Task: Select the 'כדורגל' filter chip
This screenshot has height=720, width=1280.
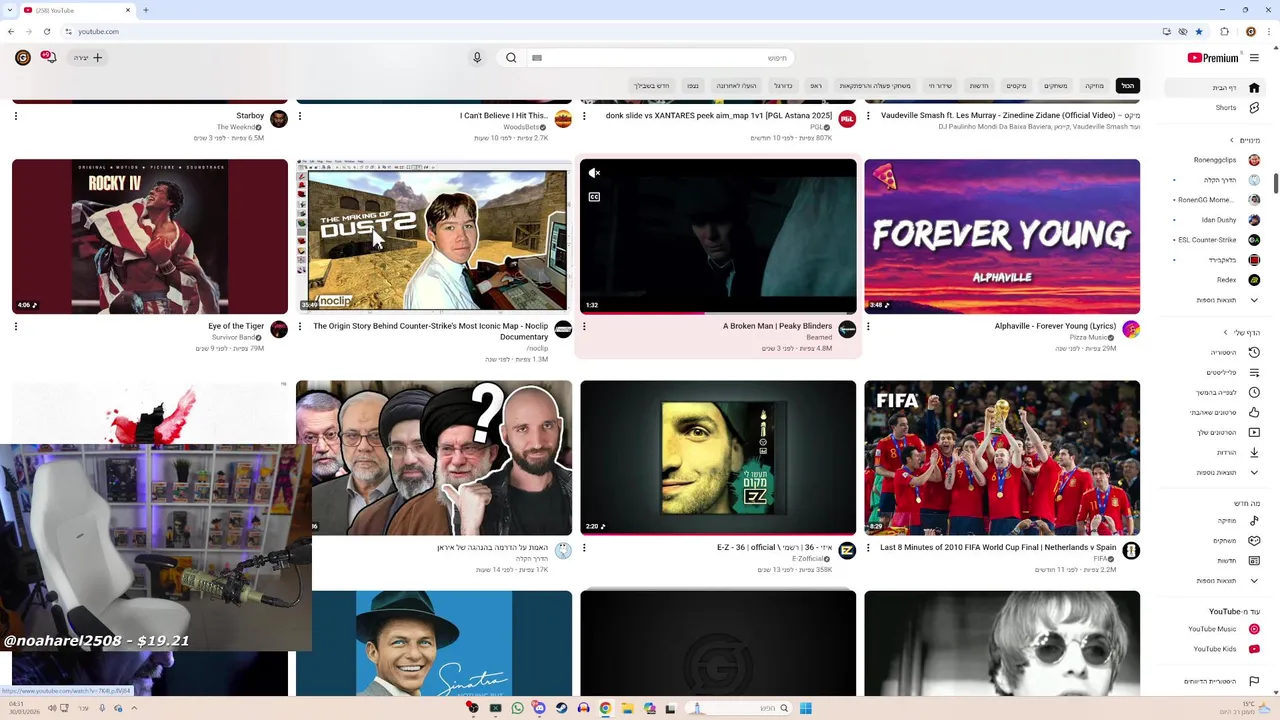Action: (783, 86)
